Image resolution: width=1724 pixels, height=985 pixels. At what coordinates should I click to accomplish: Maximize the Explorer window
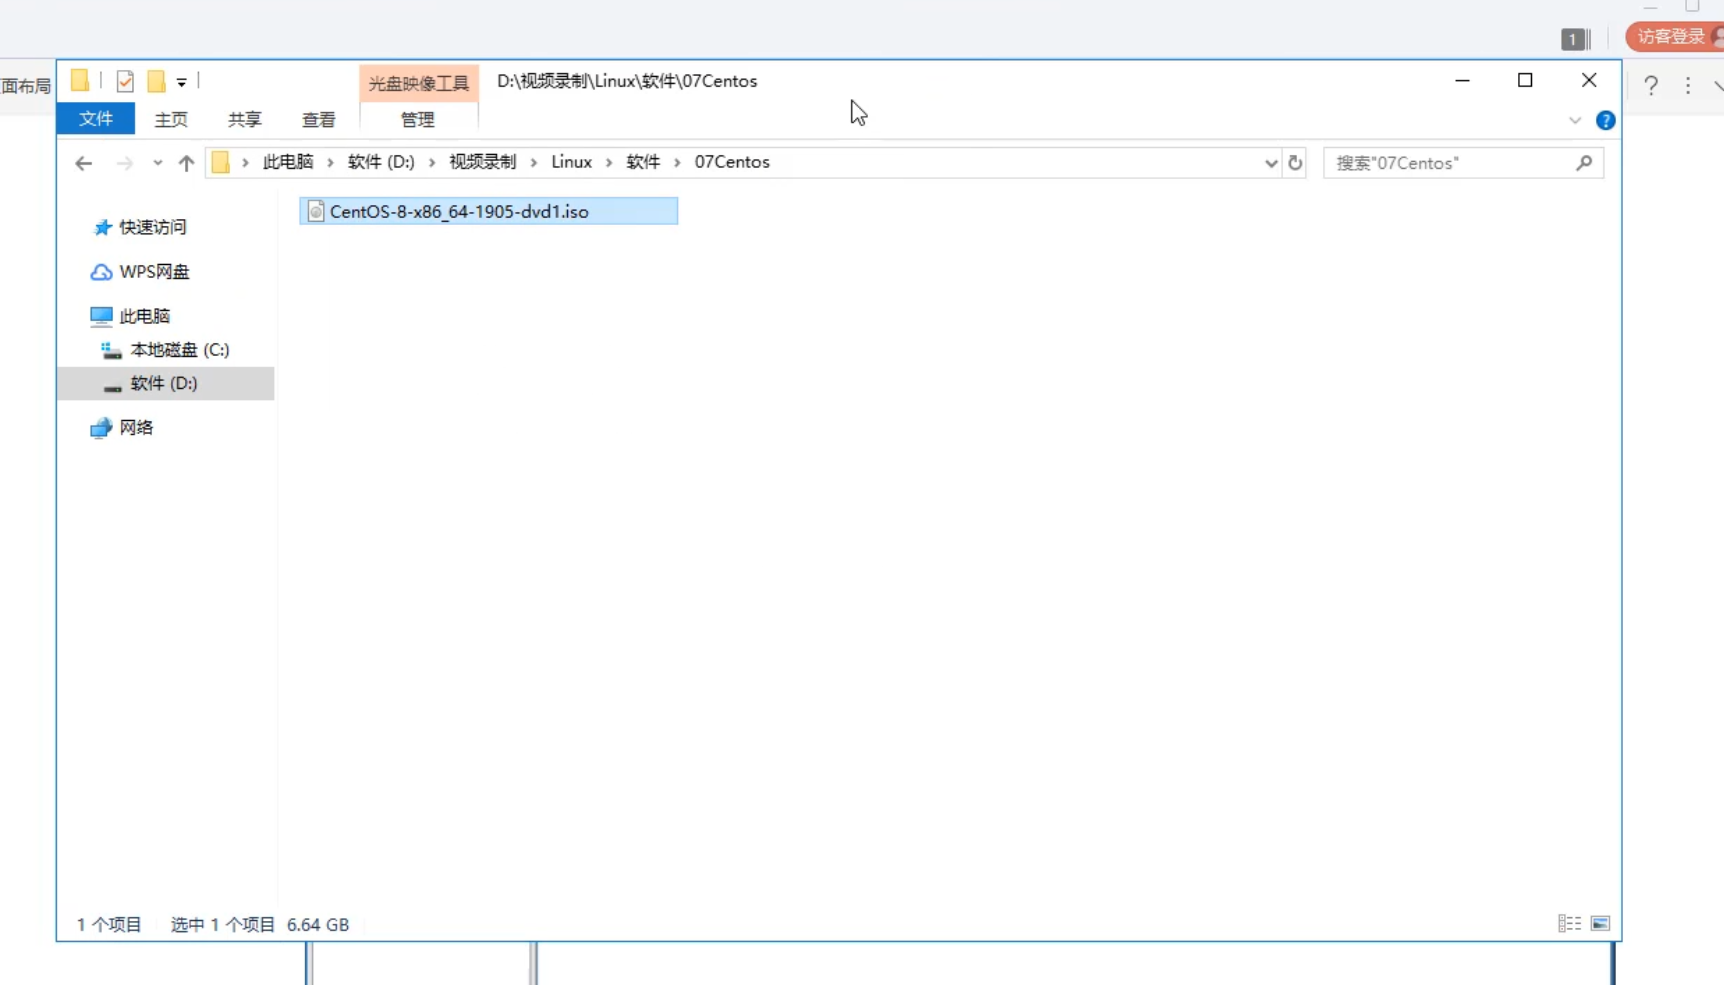(x=1525, y=80)
